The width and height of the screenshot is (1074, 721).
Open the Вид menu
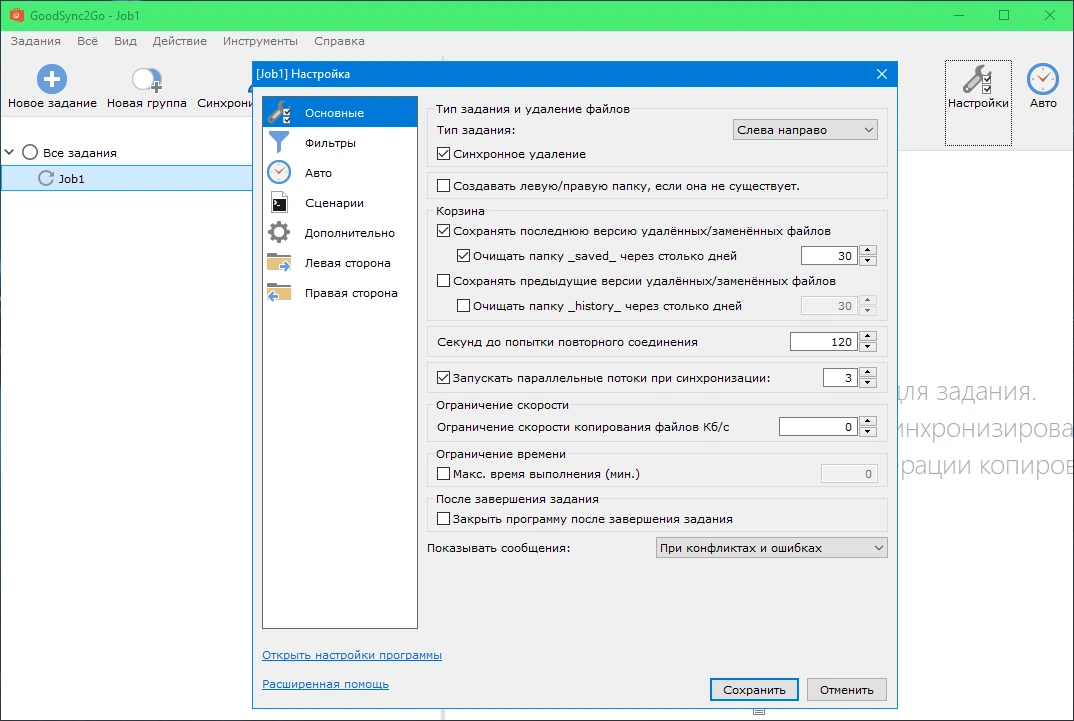pos(125,41)
